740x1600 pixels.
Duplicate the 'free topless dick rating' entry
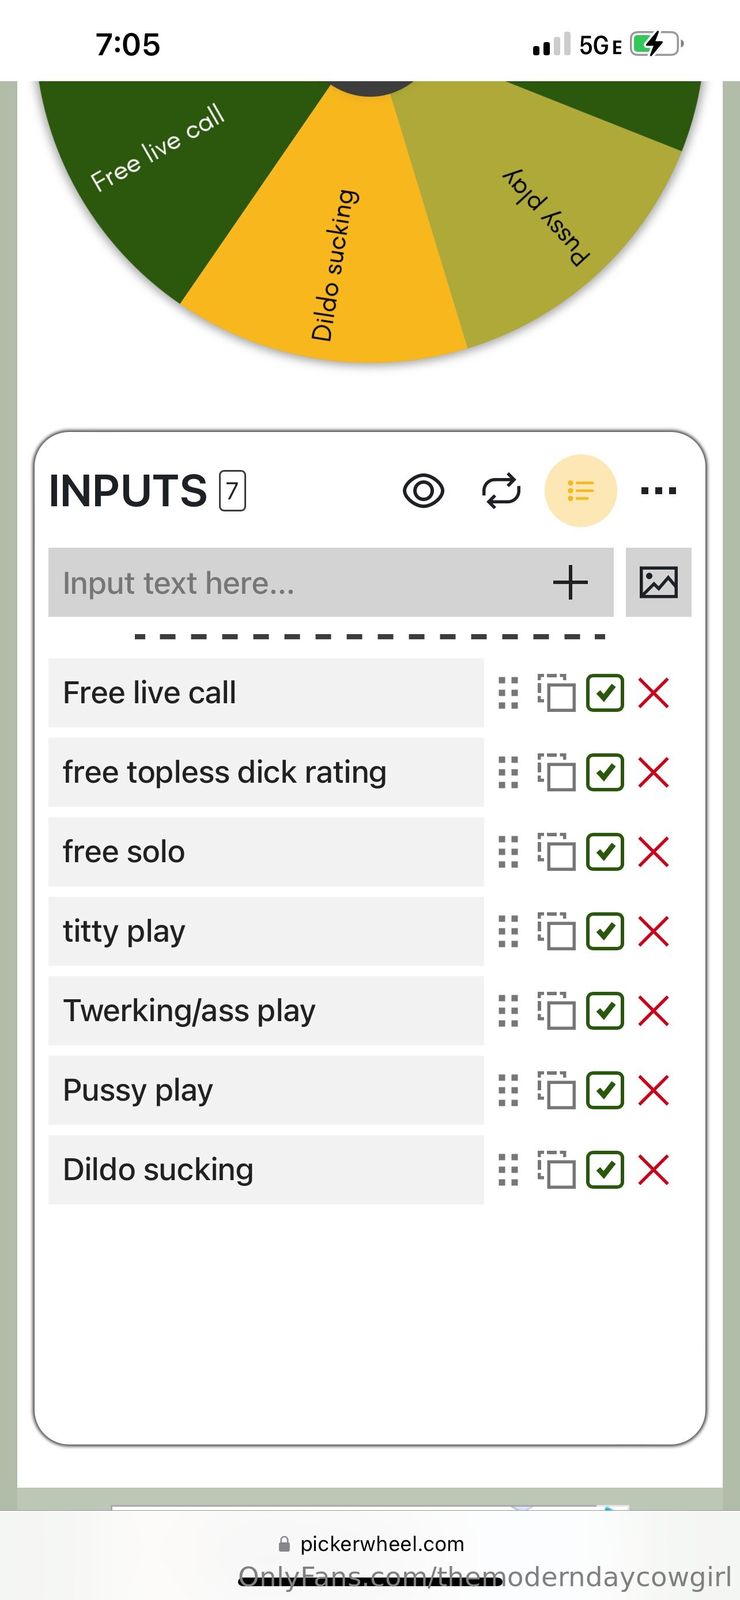point(557,772)
